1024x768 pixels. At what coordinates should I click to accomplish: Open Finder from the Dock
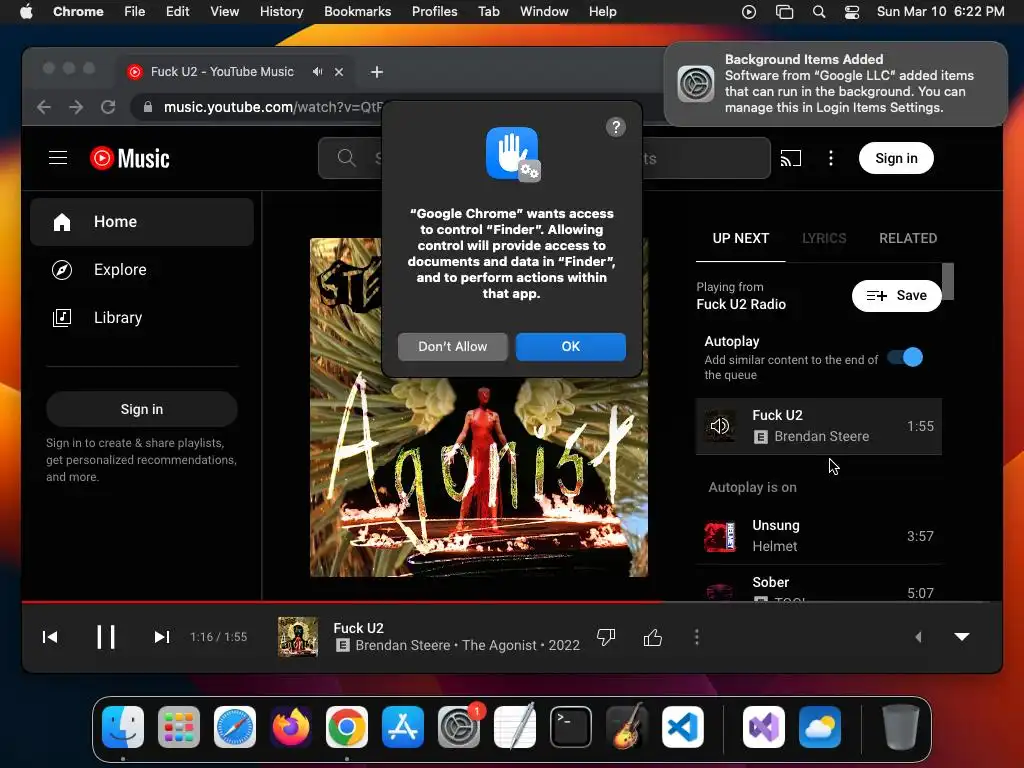[x=123, y=727]
